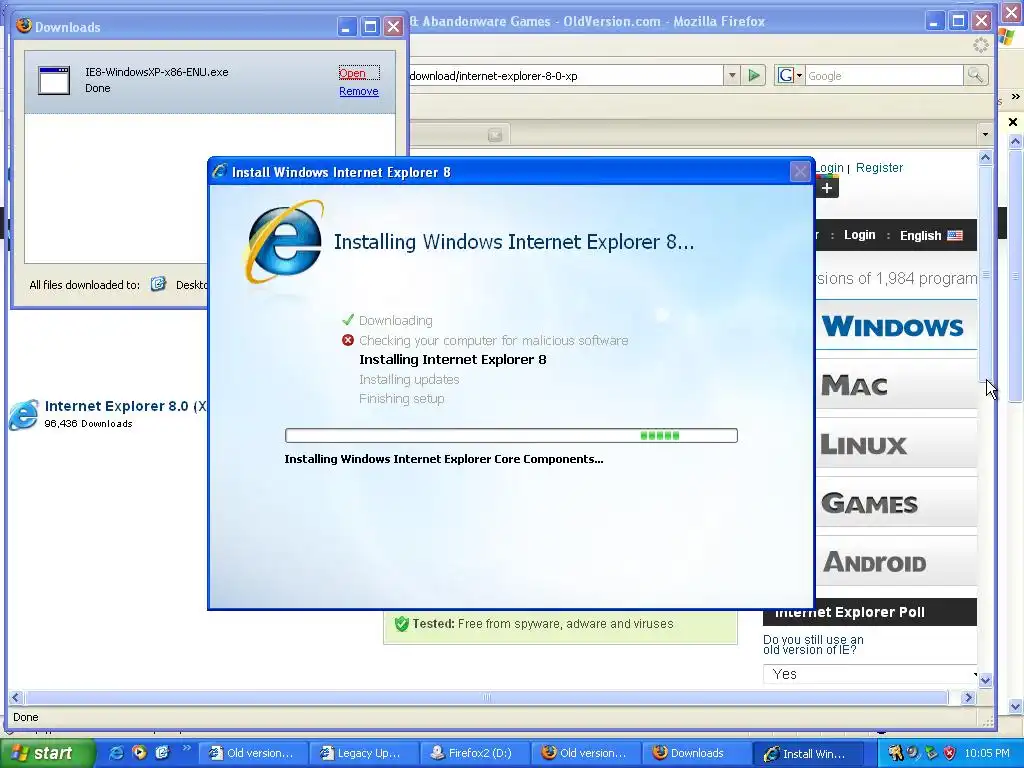Remove the IE8 download entry from list

[x=359, y=91]
